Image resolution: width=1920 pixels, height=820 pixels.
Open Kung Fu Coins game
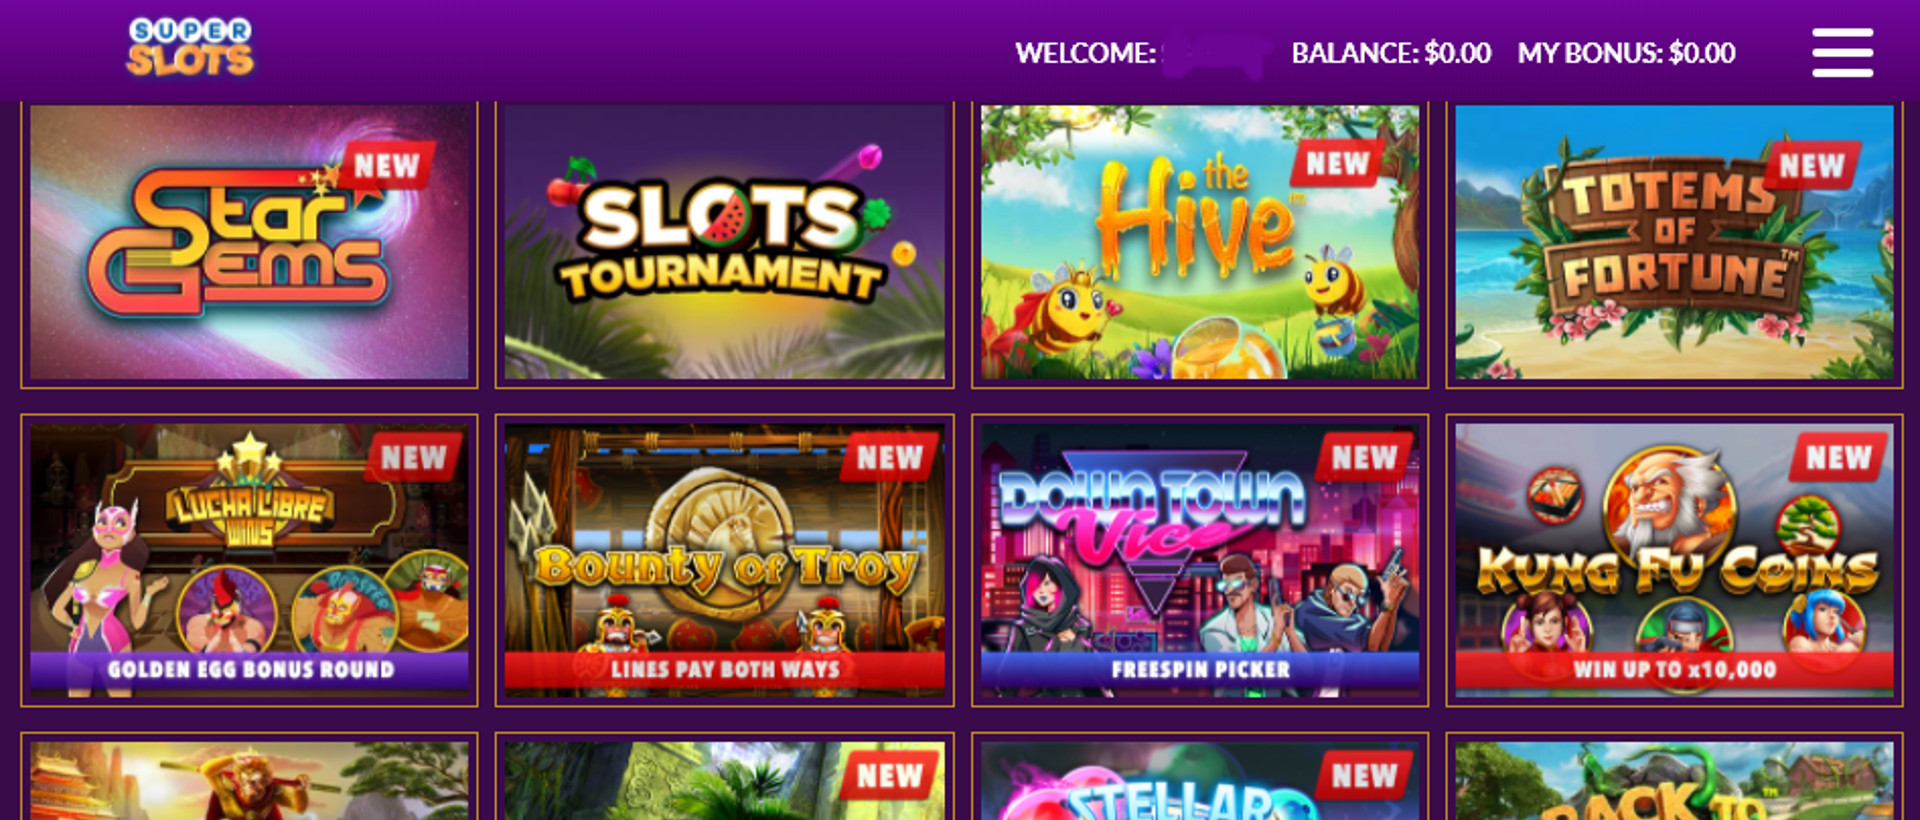[1674, 560]
